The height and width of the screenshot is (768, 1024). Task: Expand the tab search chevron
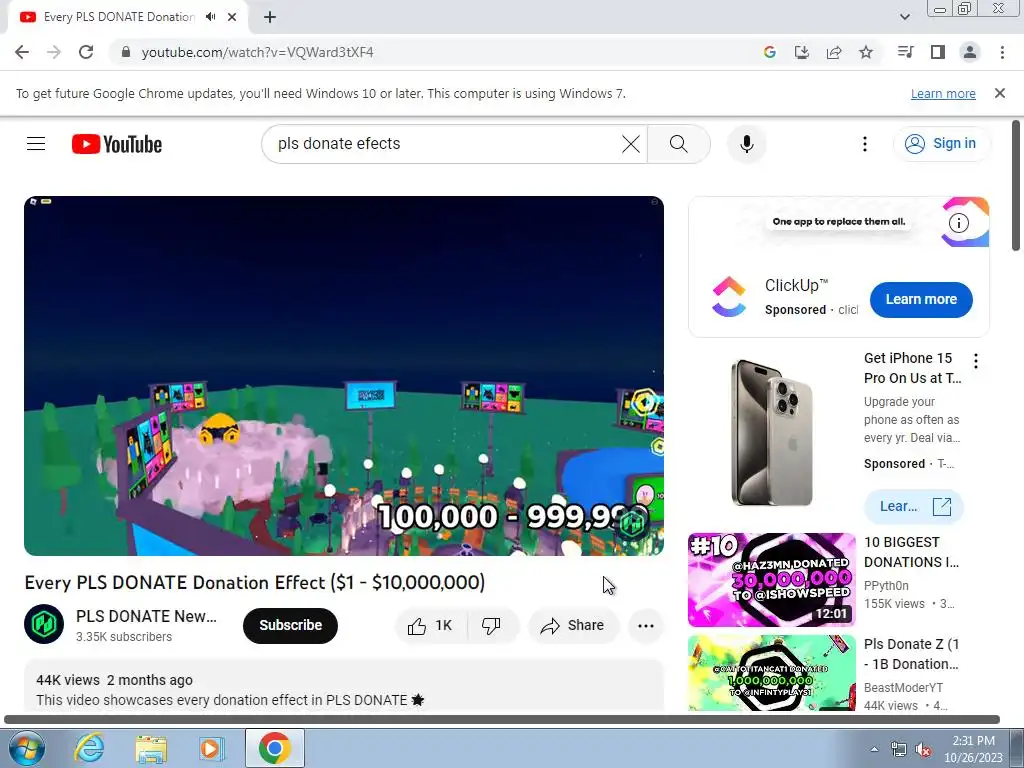tap(904, 17)
